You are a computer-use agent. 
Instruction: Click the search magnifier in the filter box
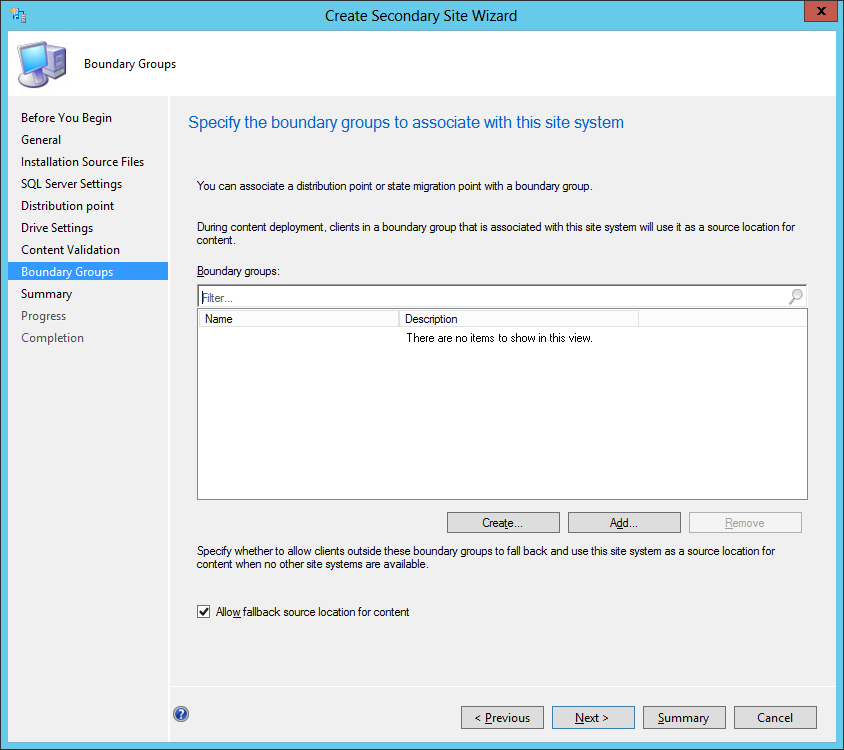tap(796, 296)
